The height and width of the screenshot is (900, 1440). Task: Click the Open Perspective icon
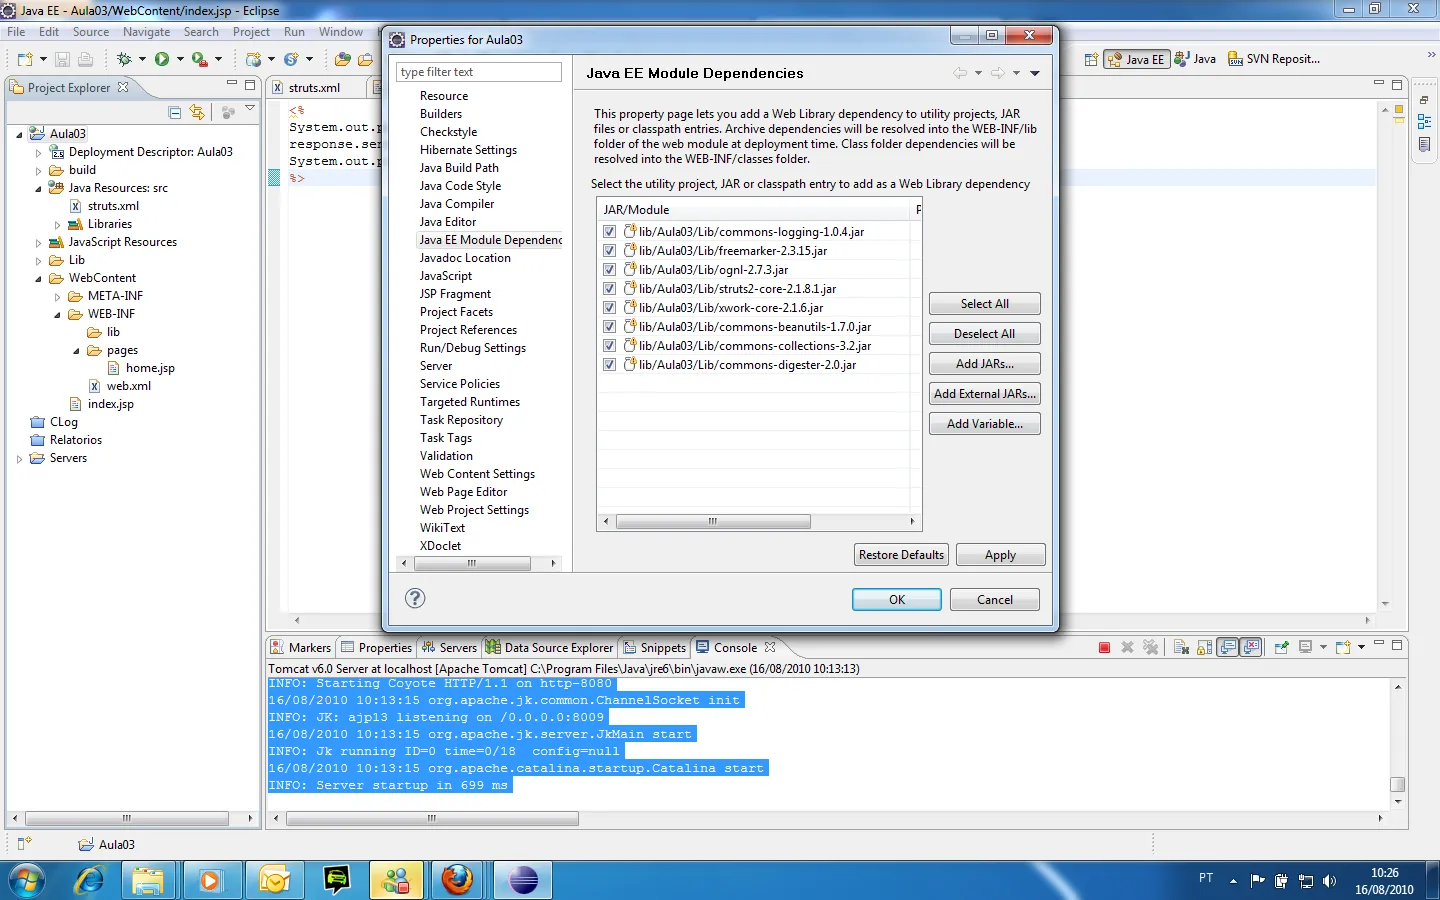1091,59
